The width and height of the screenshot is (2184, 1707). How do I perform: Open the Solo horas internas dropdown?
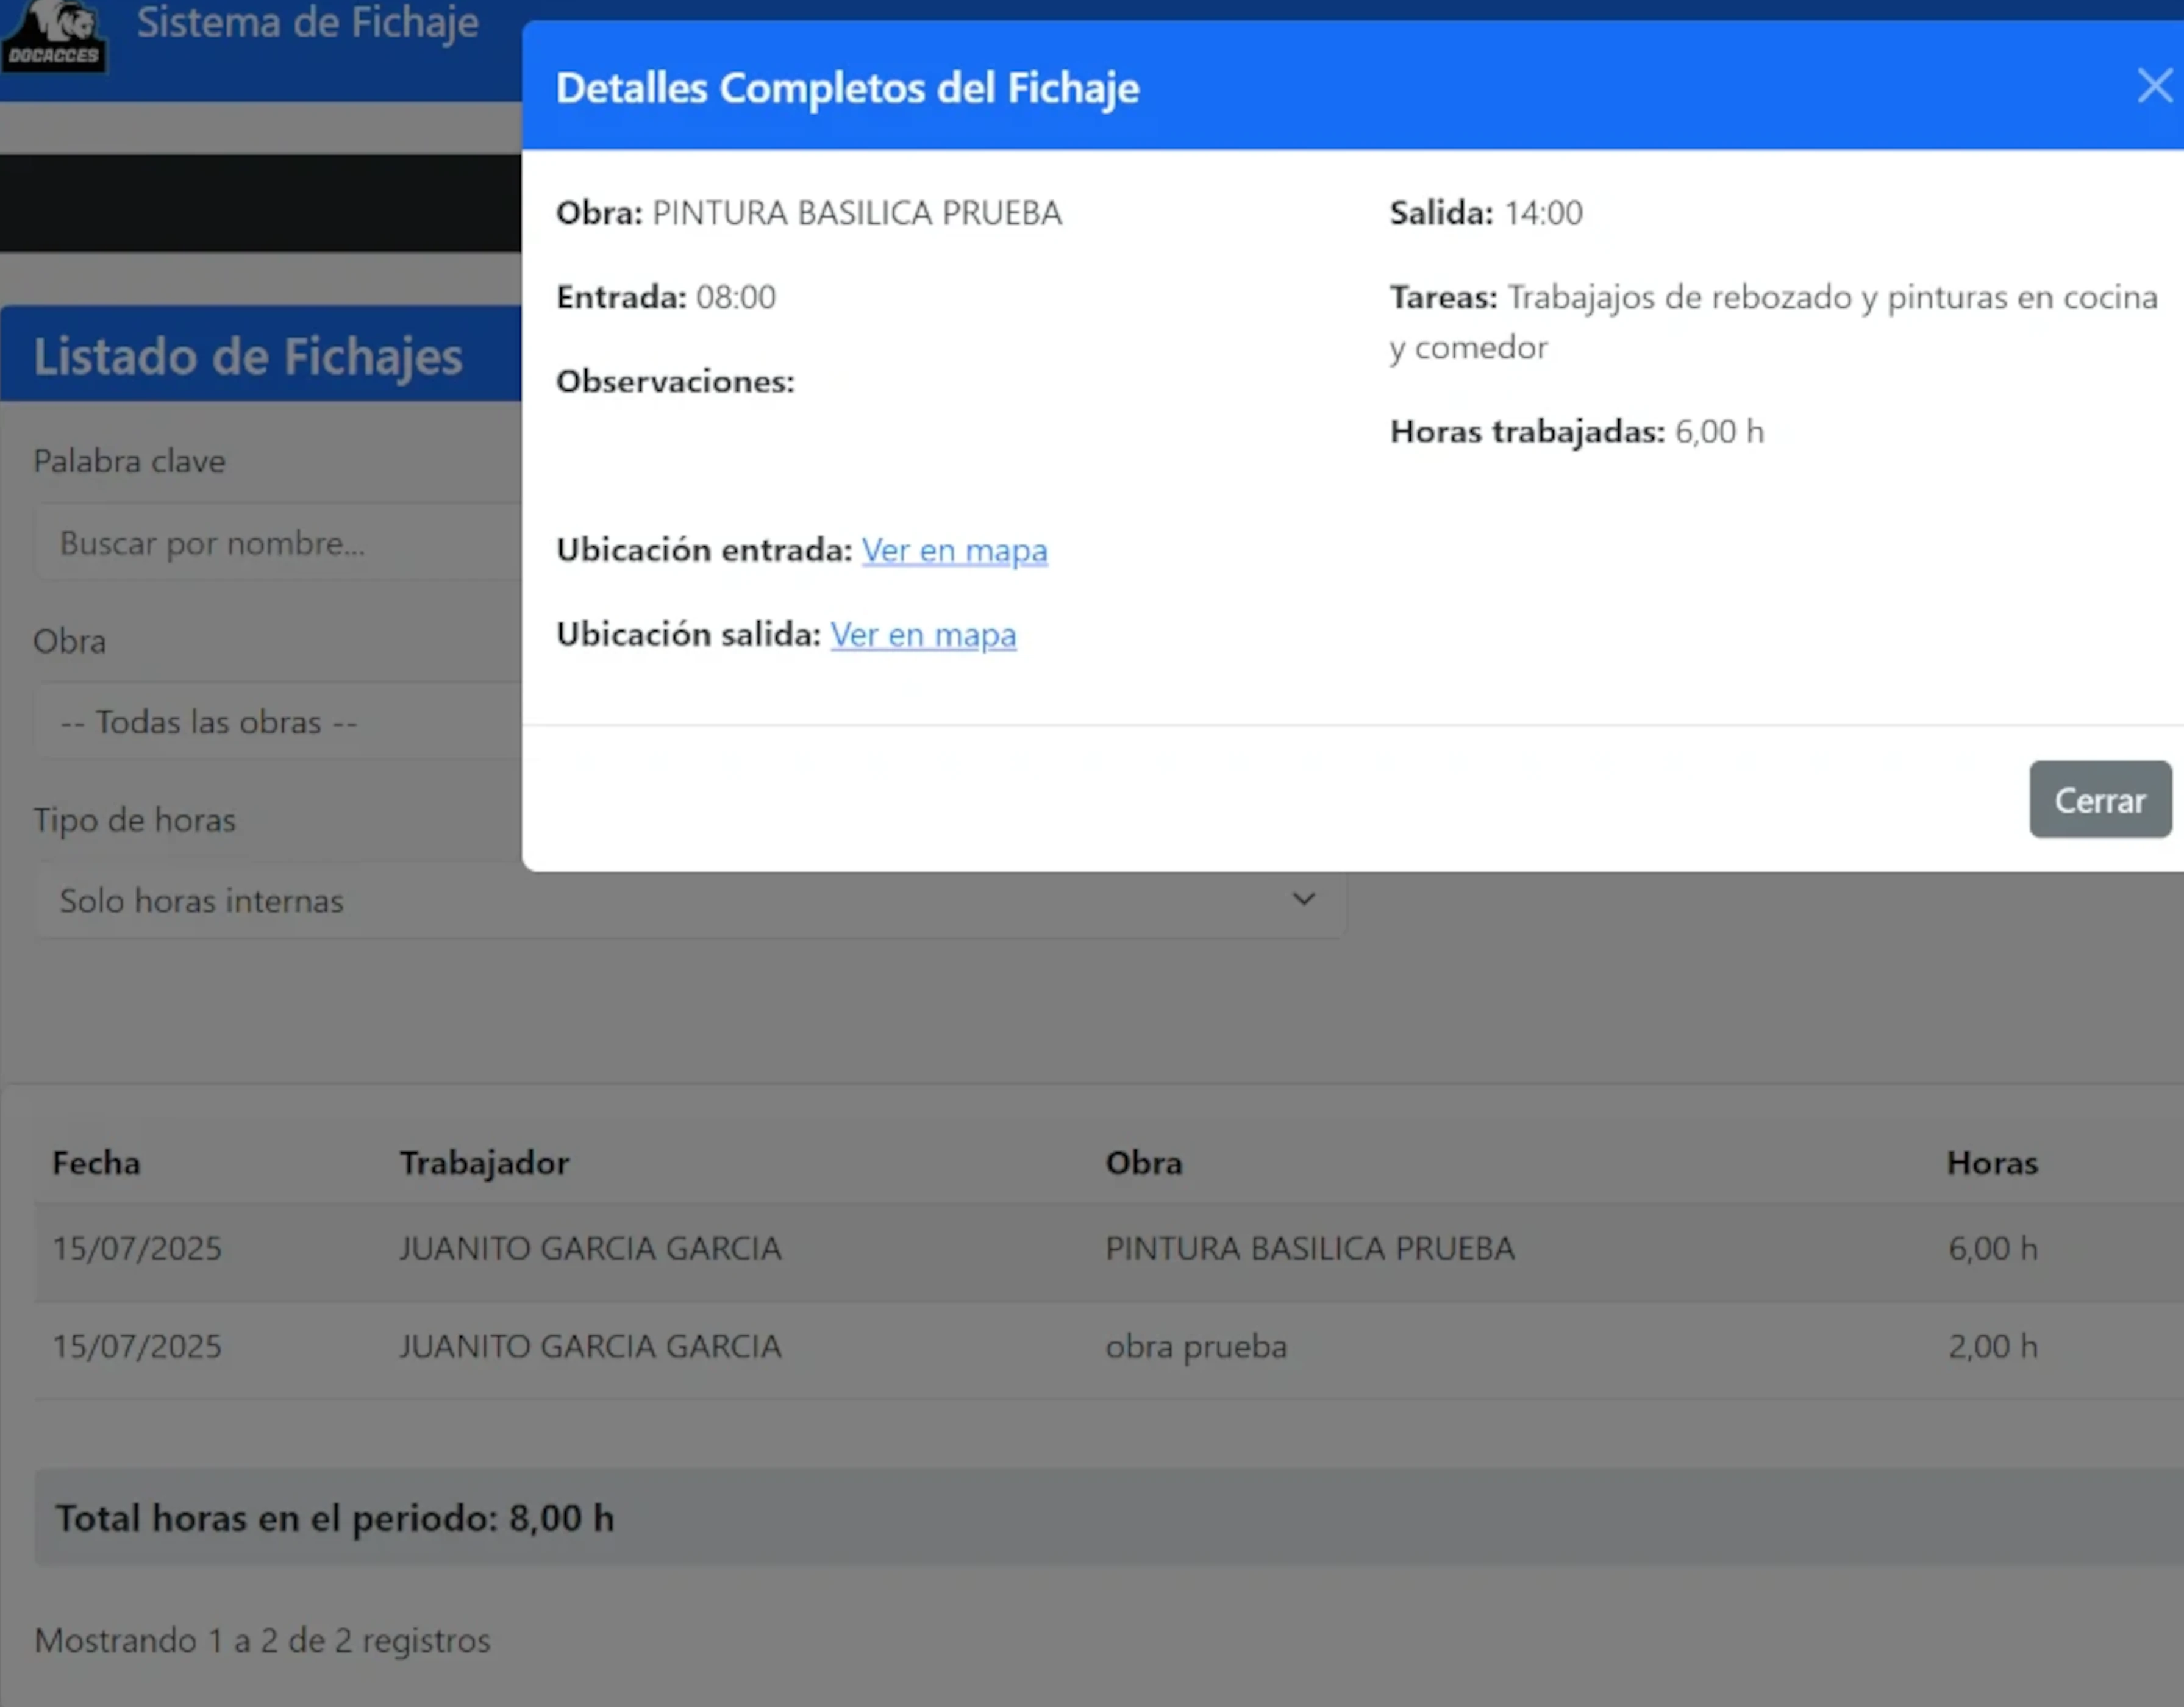[x=690, y=901]
